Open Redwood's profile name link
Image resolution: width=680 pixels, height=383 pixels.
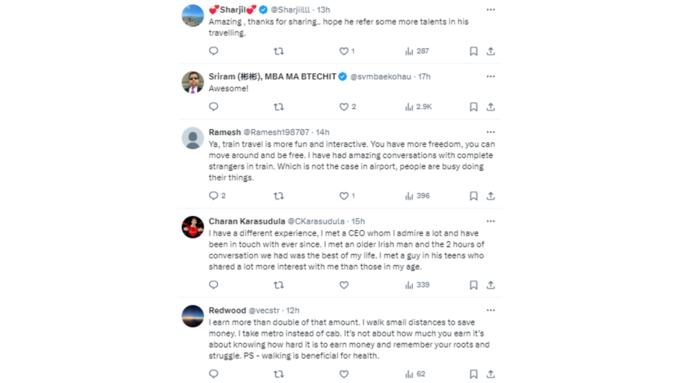(x=227, y=310)
